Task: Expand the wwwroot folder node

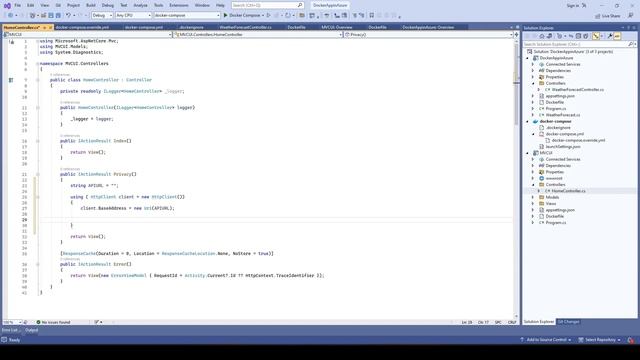Action: coord(533,178)
